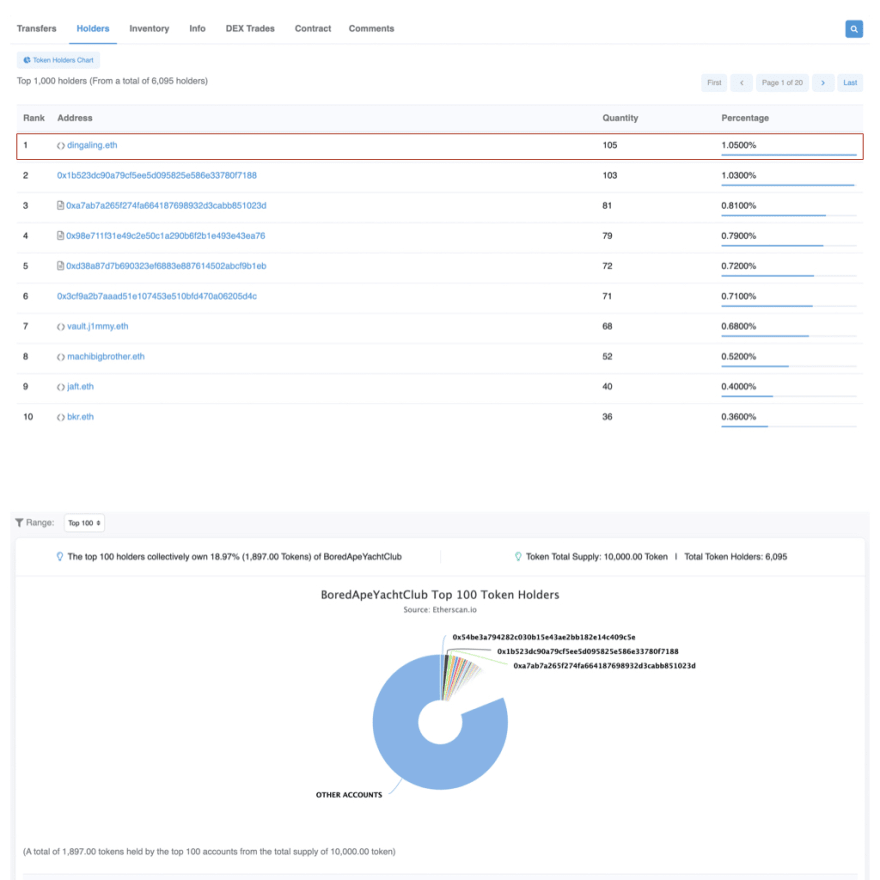The image size is (880, 880).
Task: Click Total Token Holders: 6,095 text
Action: [x=735, y=557]
